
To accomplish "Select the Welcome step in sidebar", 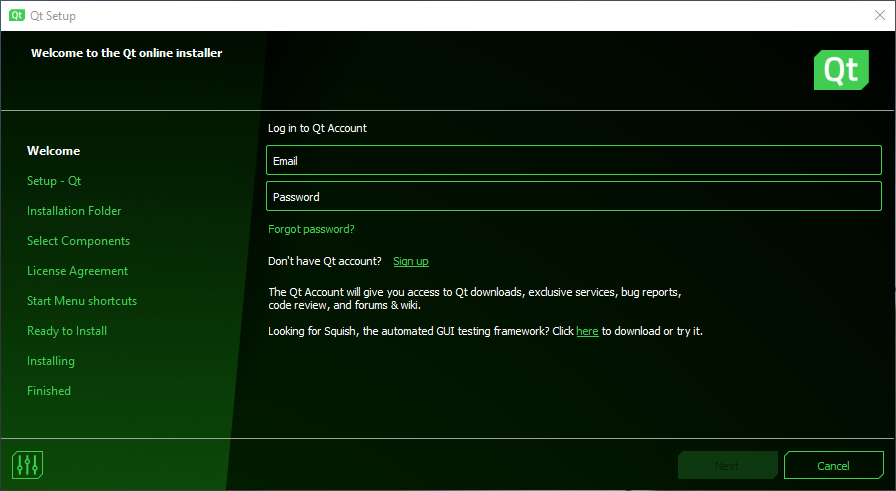I will [53, 151].
